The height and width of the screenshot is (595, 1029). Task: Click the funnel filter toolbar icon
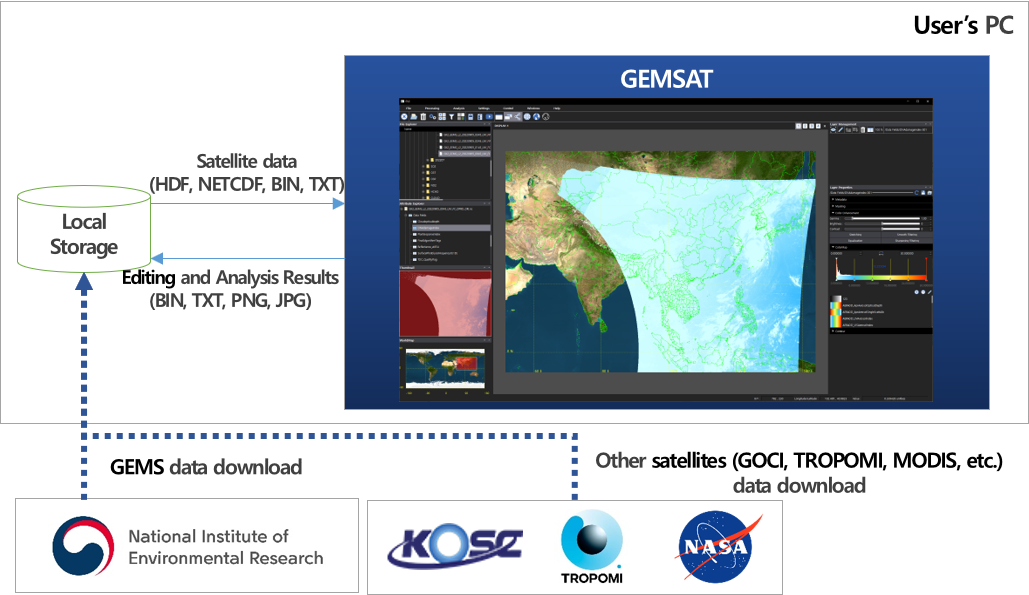452,117
